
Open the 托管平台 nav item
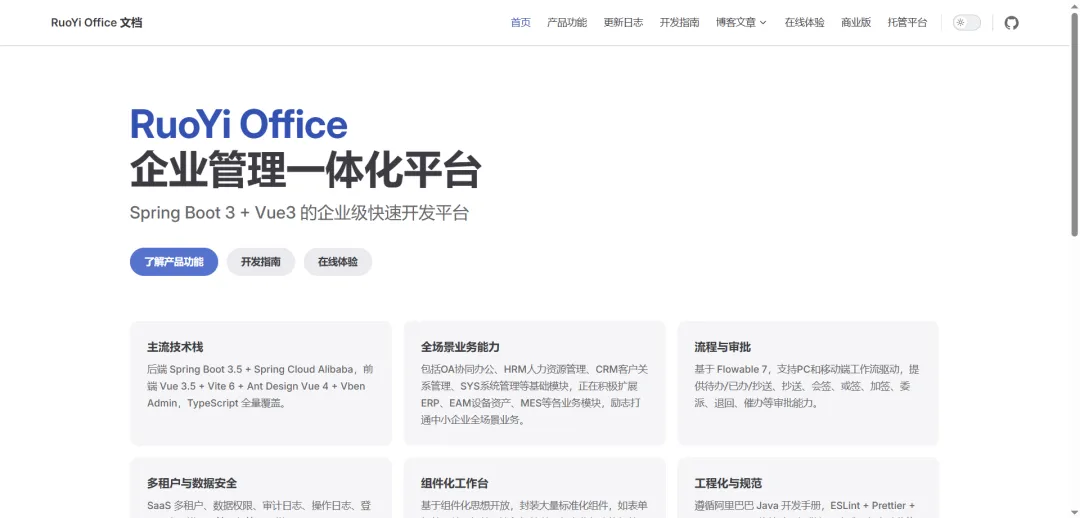907,23
